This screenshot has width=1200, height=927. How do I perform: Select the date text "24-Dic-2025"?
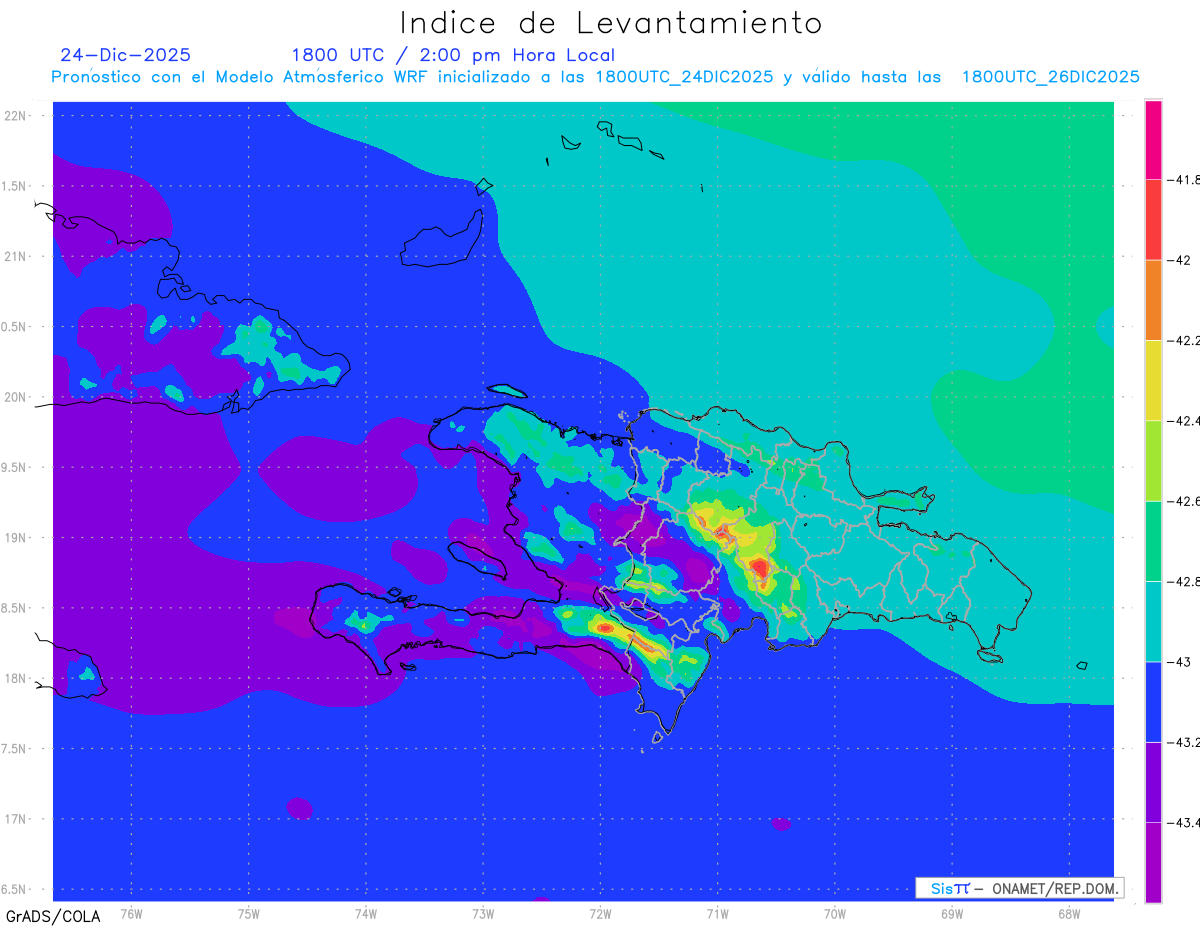coord(125,55)
